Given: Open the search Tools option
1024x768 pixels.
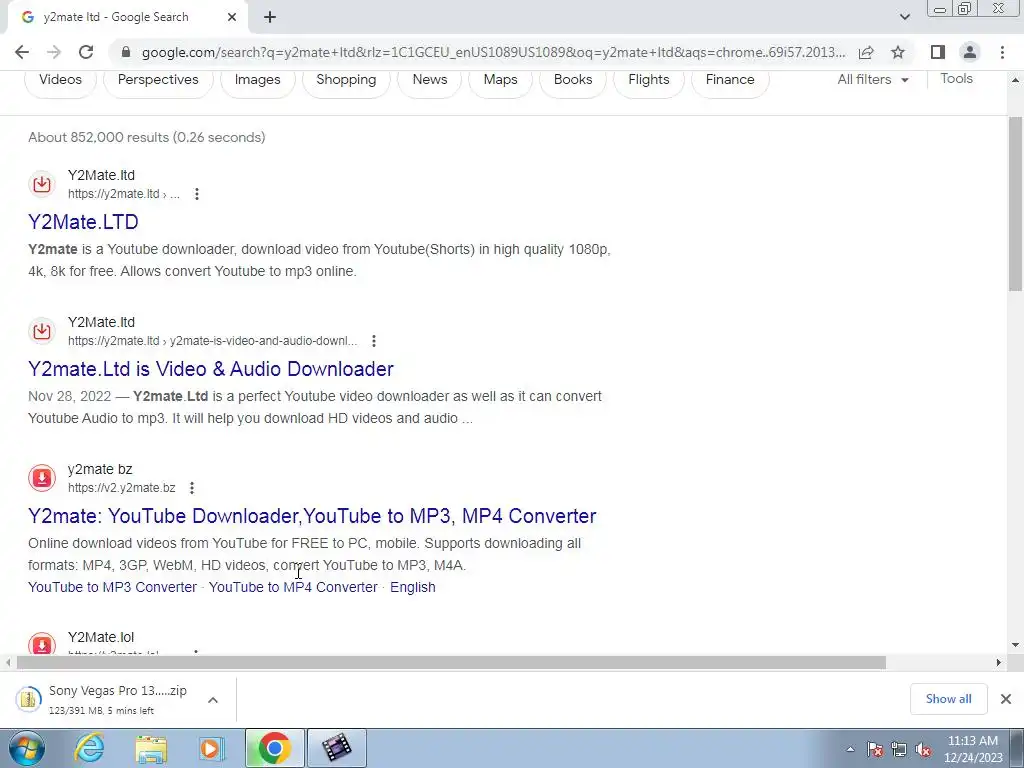Looking at the screenshot, I should click(x=956, y=78).
